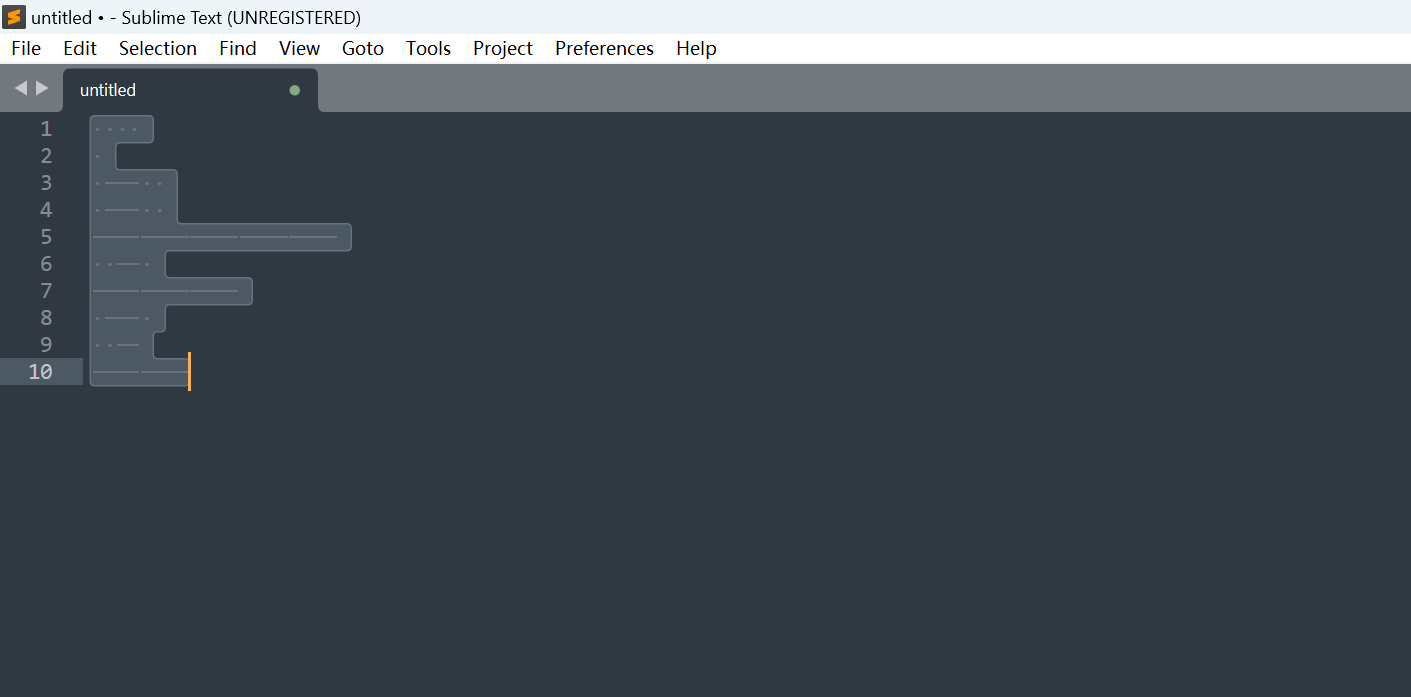Open the Selection menu
Viewport: 1411px width, 697px height.
pos(158,48)
